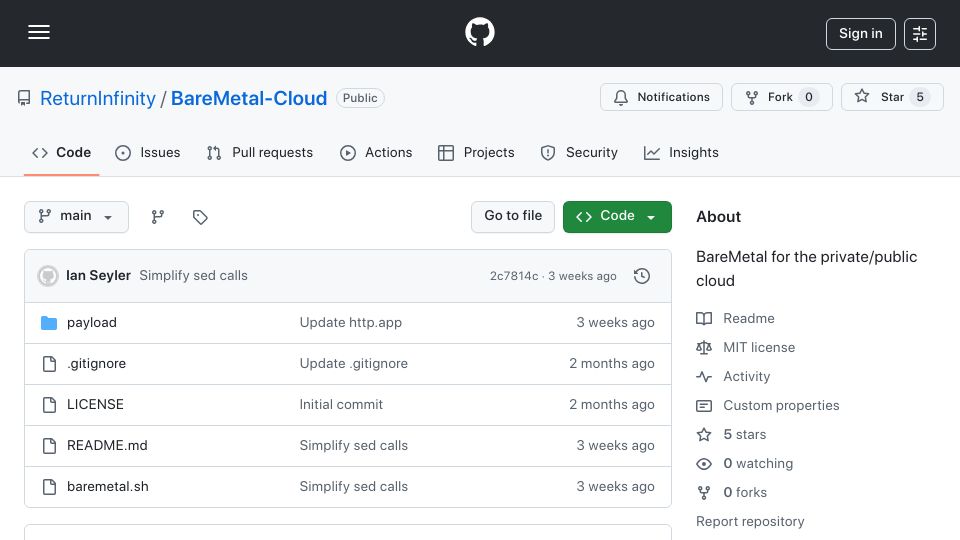Open commit hash 2c7814c
The height and width of the screenshot is (540, 960).
(x=514, y=276)
